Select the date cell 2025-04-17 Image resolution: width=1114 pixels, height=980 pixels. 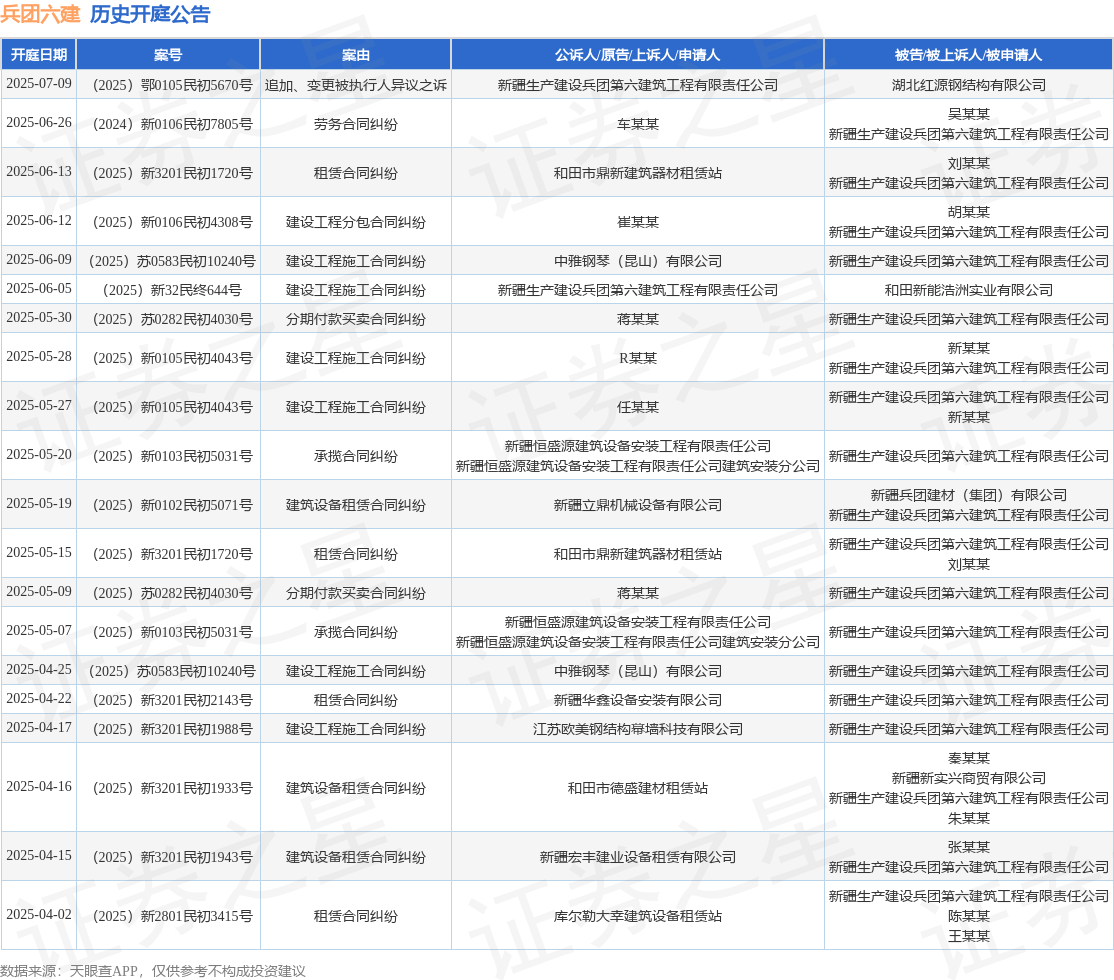(39, 728)
